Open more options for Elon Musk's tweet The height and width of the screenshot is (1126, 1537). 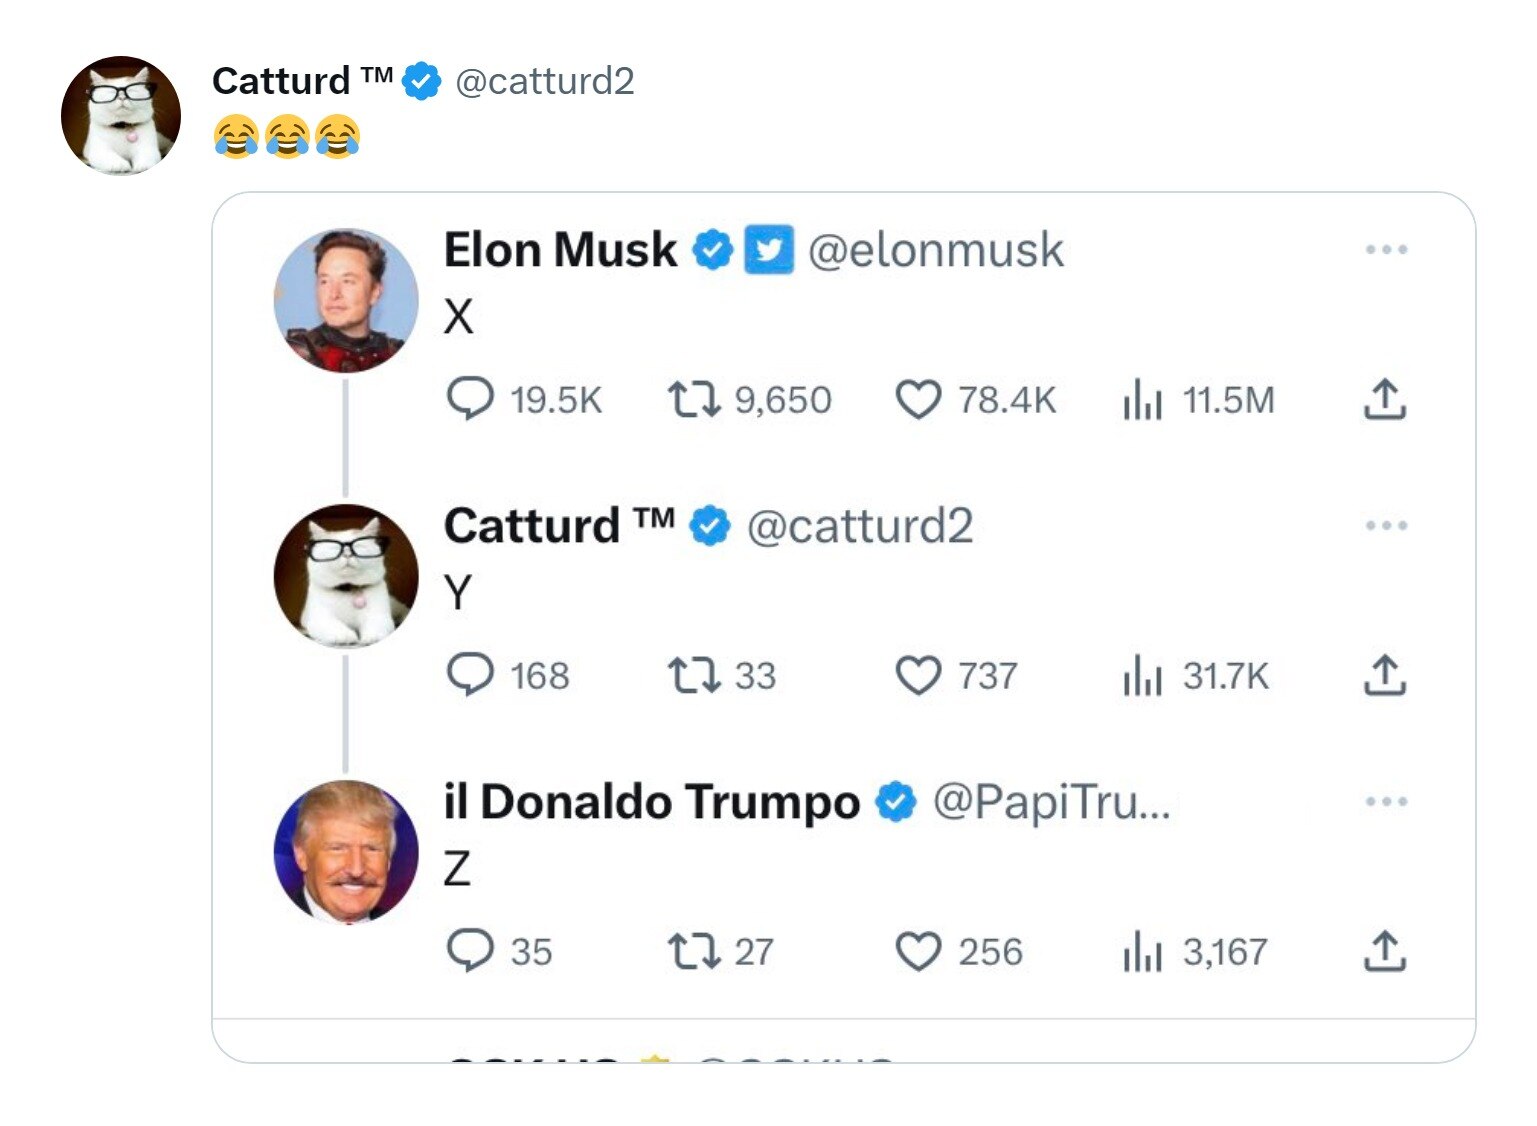(1388, 250)
